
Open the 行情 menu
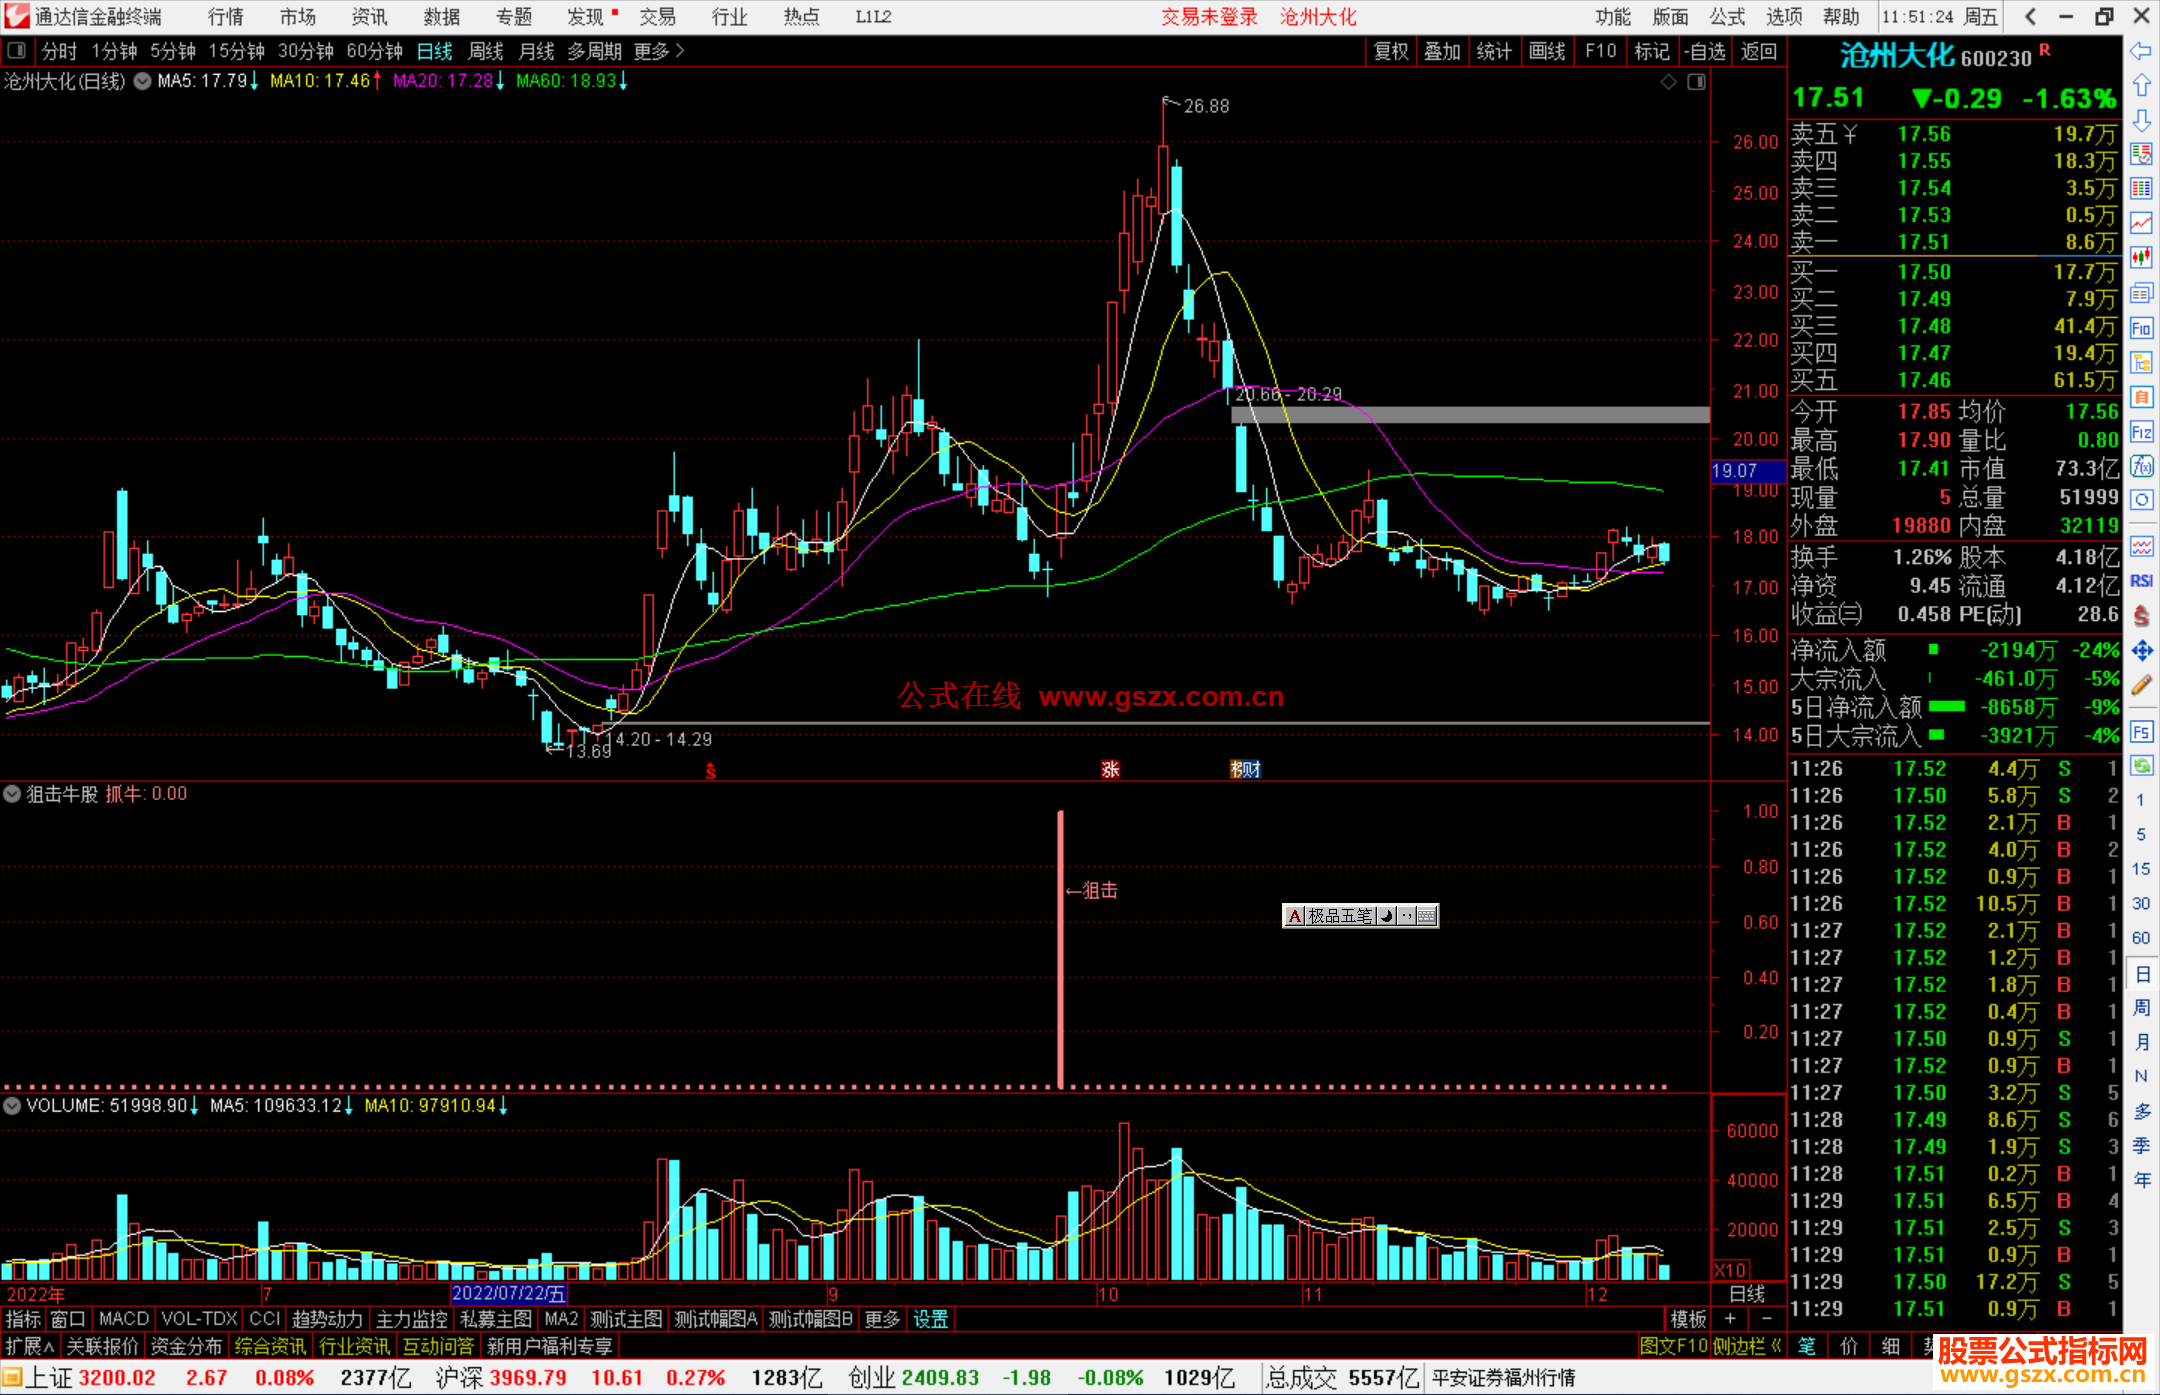[226, 17]
